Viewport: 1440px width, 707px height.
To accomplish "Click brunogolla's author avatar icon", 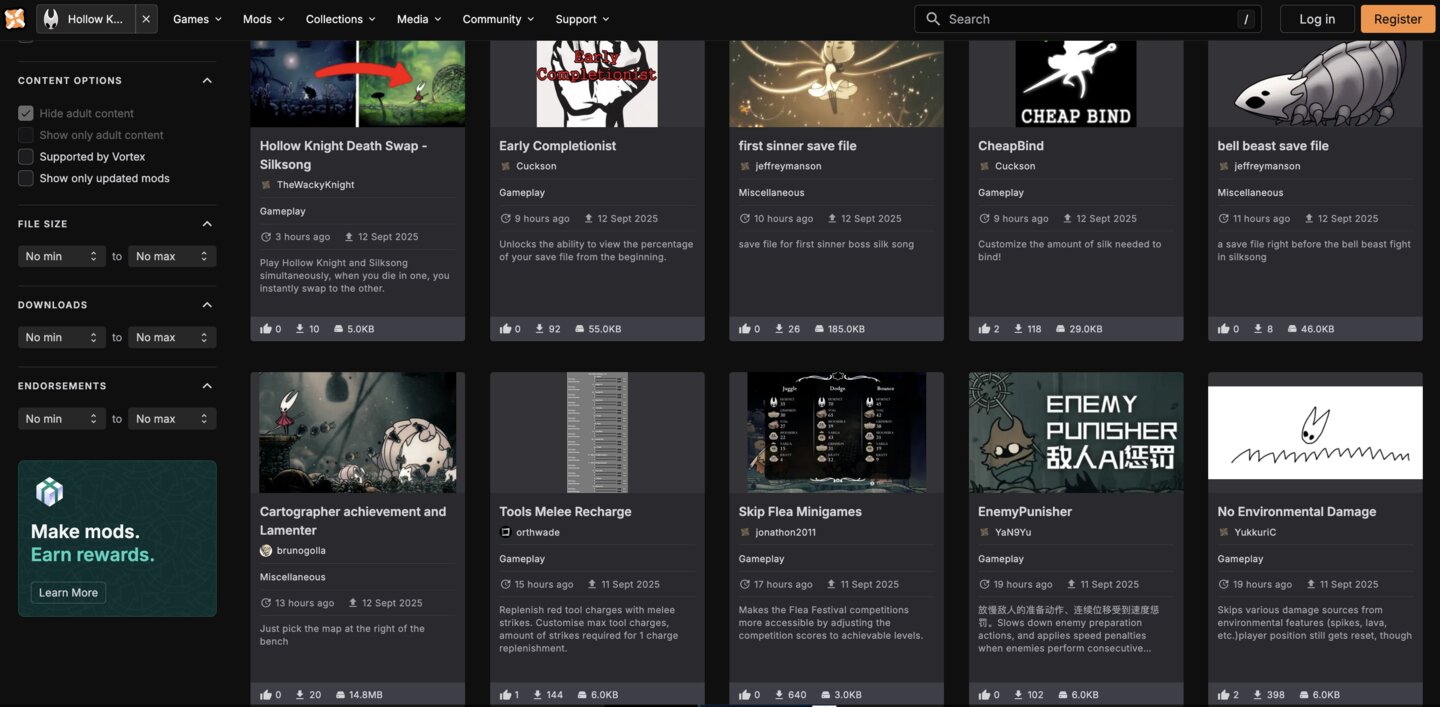I will click(x=266, y=551).
